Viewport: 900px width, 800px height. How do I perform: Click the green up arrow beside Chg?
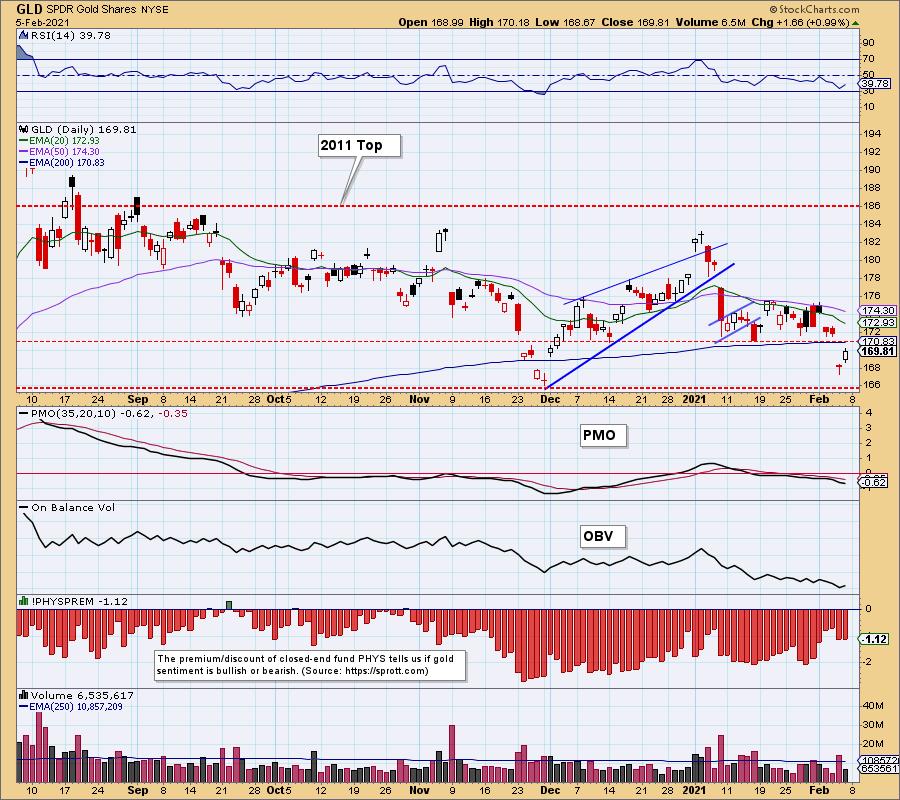pyautogui.click(x=856, y=23)
